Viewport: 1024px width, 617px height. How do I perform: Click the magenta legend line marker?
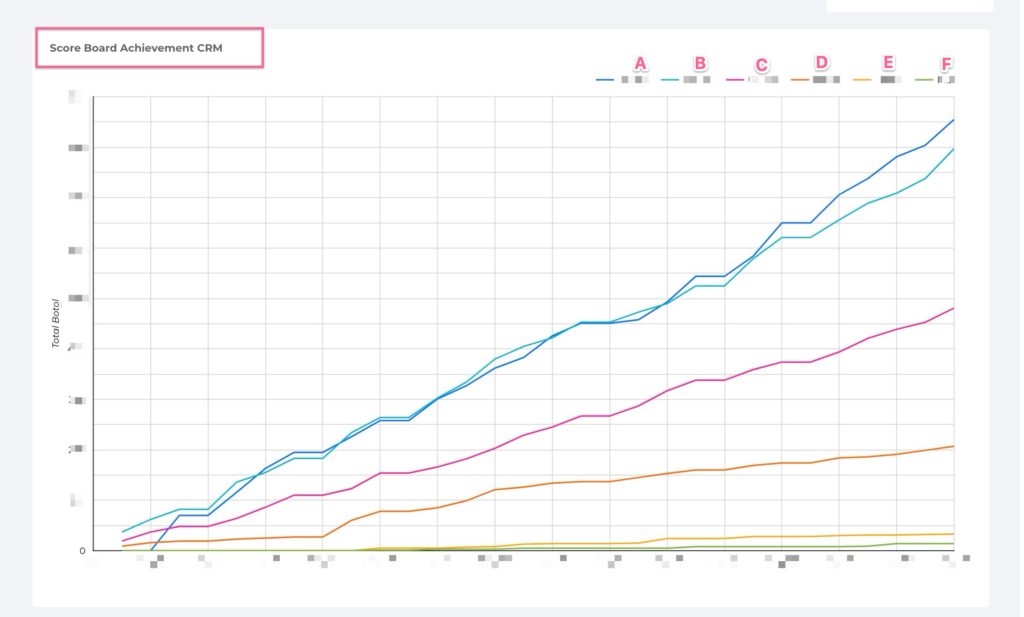point(733,78)
